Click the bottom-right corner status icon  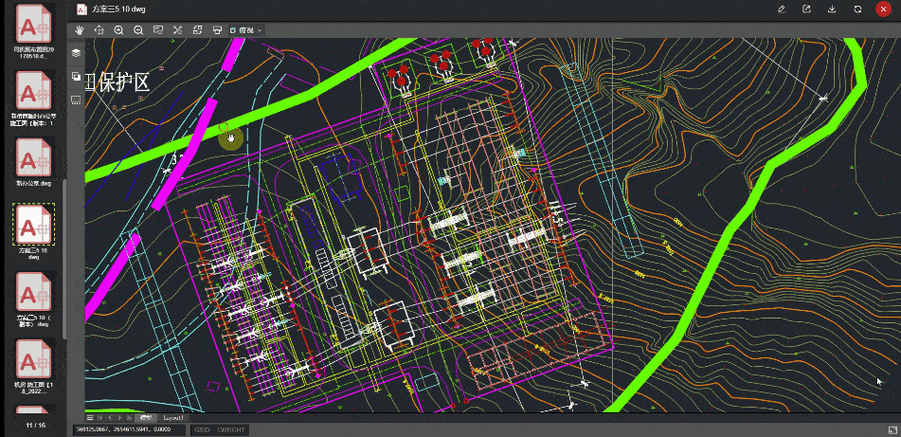tap(892, 430)
